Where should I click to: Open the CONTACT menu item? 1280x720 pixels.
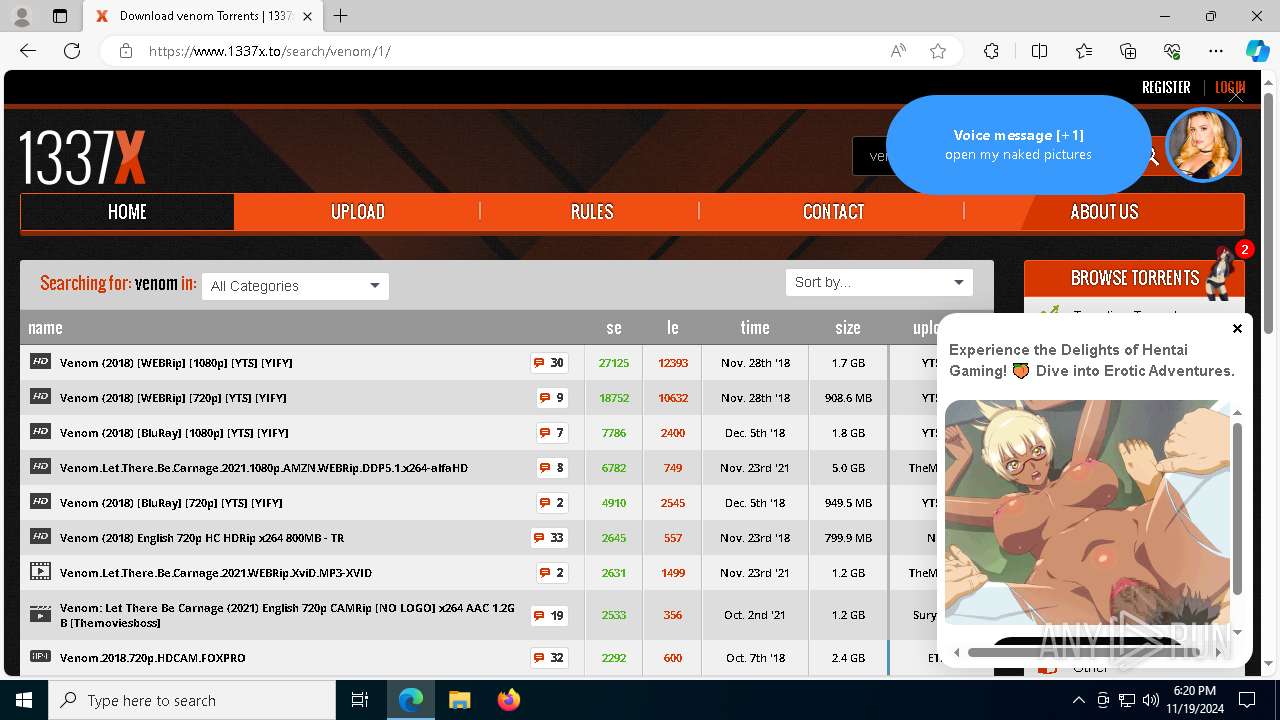(833, 211)
